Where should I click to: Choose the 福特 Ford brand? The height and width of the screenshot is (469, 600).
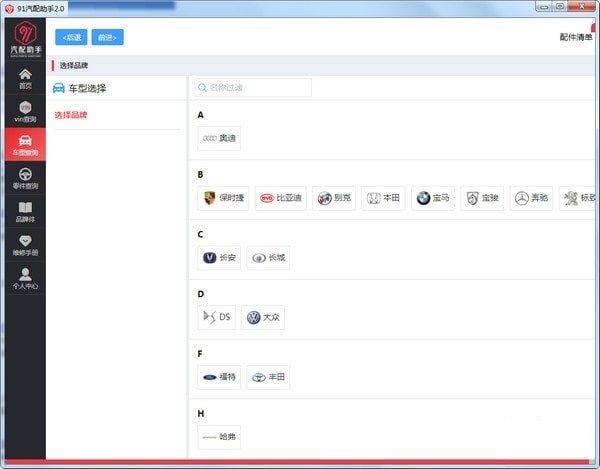pos(219,377)
